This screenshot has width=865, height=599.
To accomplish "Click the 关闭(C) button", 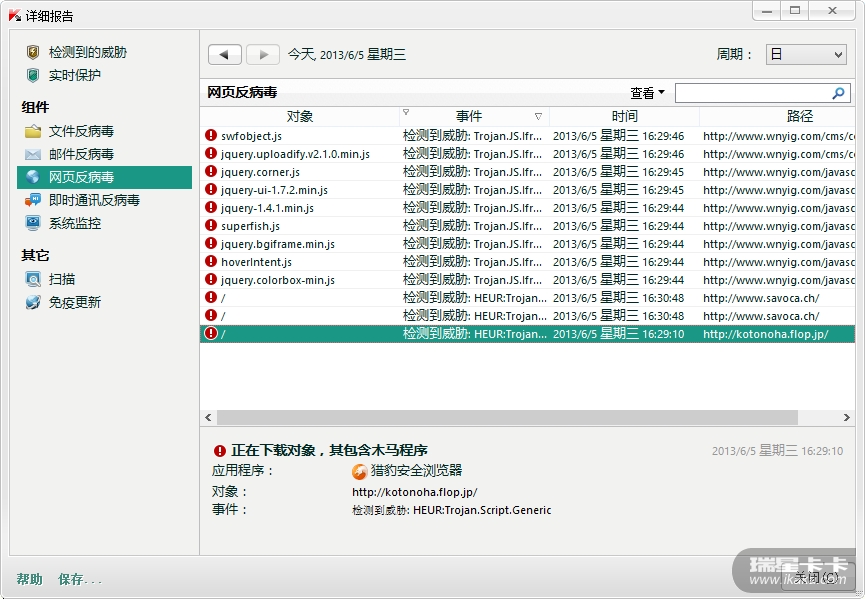I will (x=816, y=577).
